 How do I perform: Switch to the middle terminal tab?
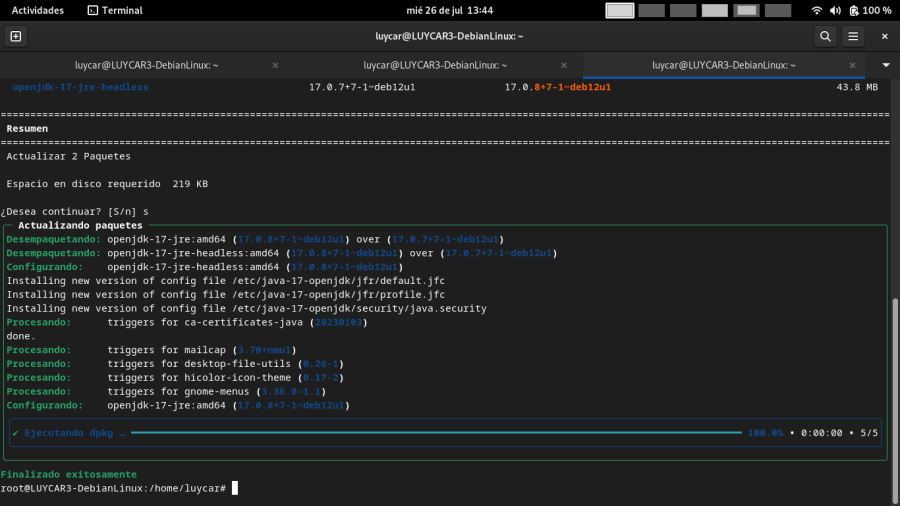pos(434,65)
